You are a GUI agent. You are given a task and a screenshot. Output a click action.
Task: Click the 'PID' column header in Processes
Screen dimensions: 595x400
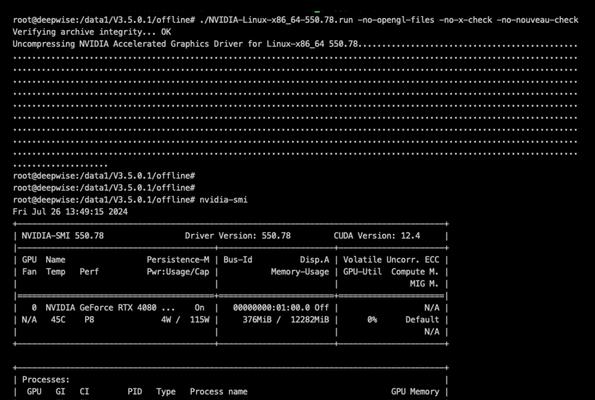pyautogui.click(x=135, y=391)
